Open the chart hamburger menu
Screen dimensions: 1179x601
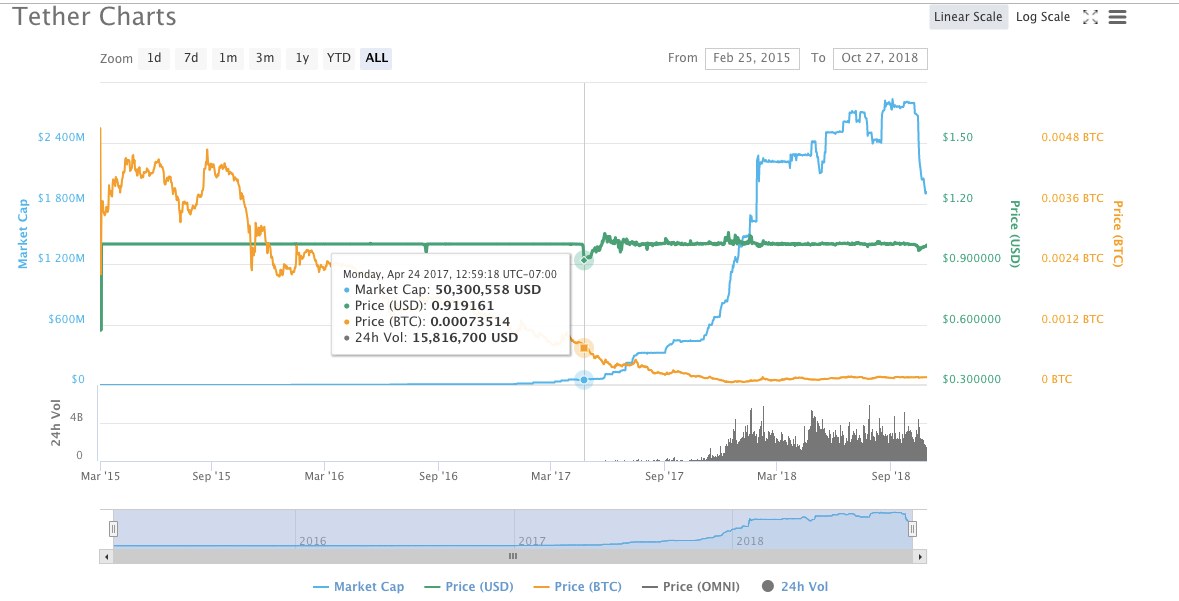(1118, 17)
